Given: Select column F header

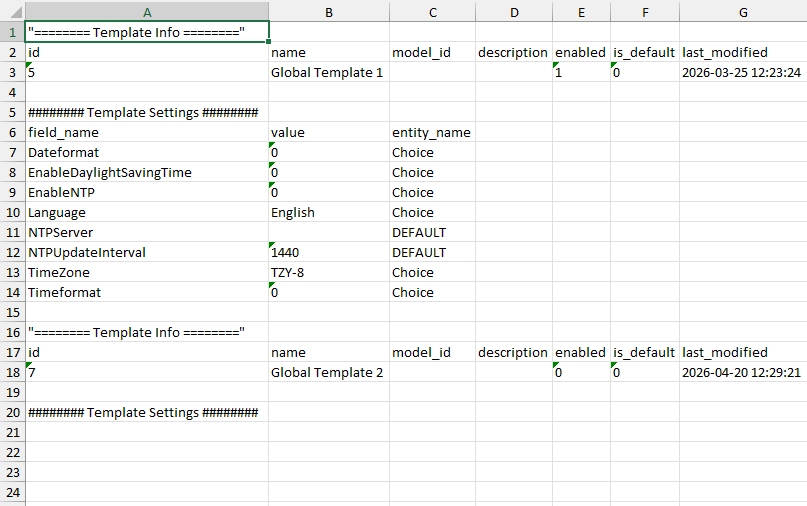Looking at the screenshot, I should [645, 12].
